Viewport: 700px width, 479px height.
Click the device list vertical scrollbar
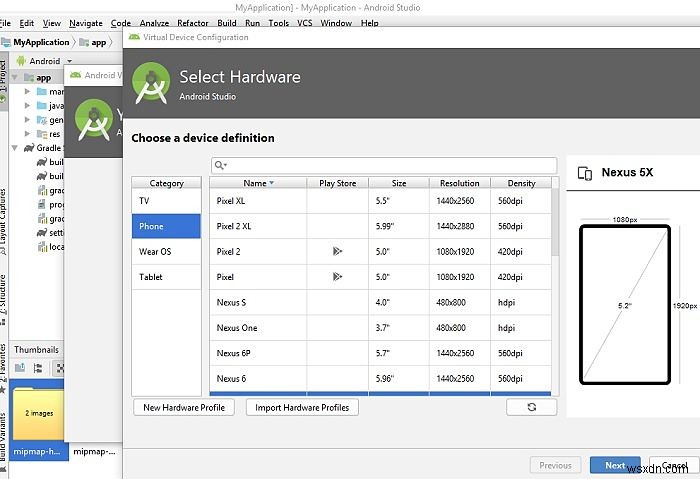coord(555,222)
